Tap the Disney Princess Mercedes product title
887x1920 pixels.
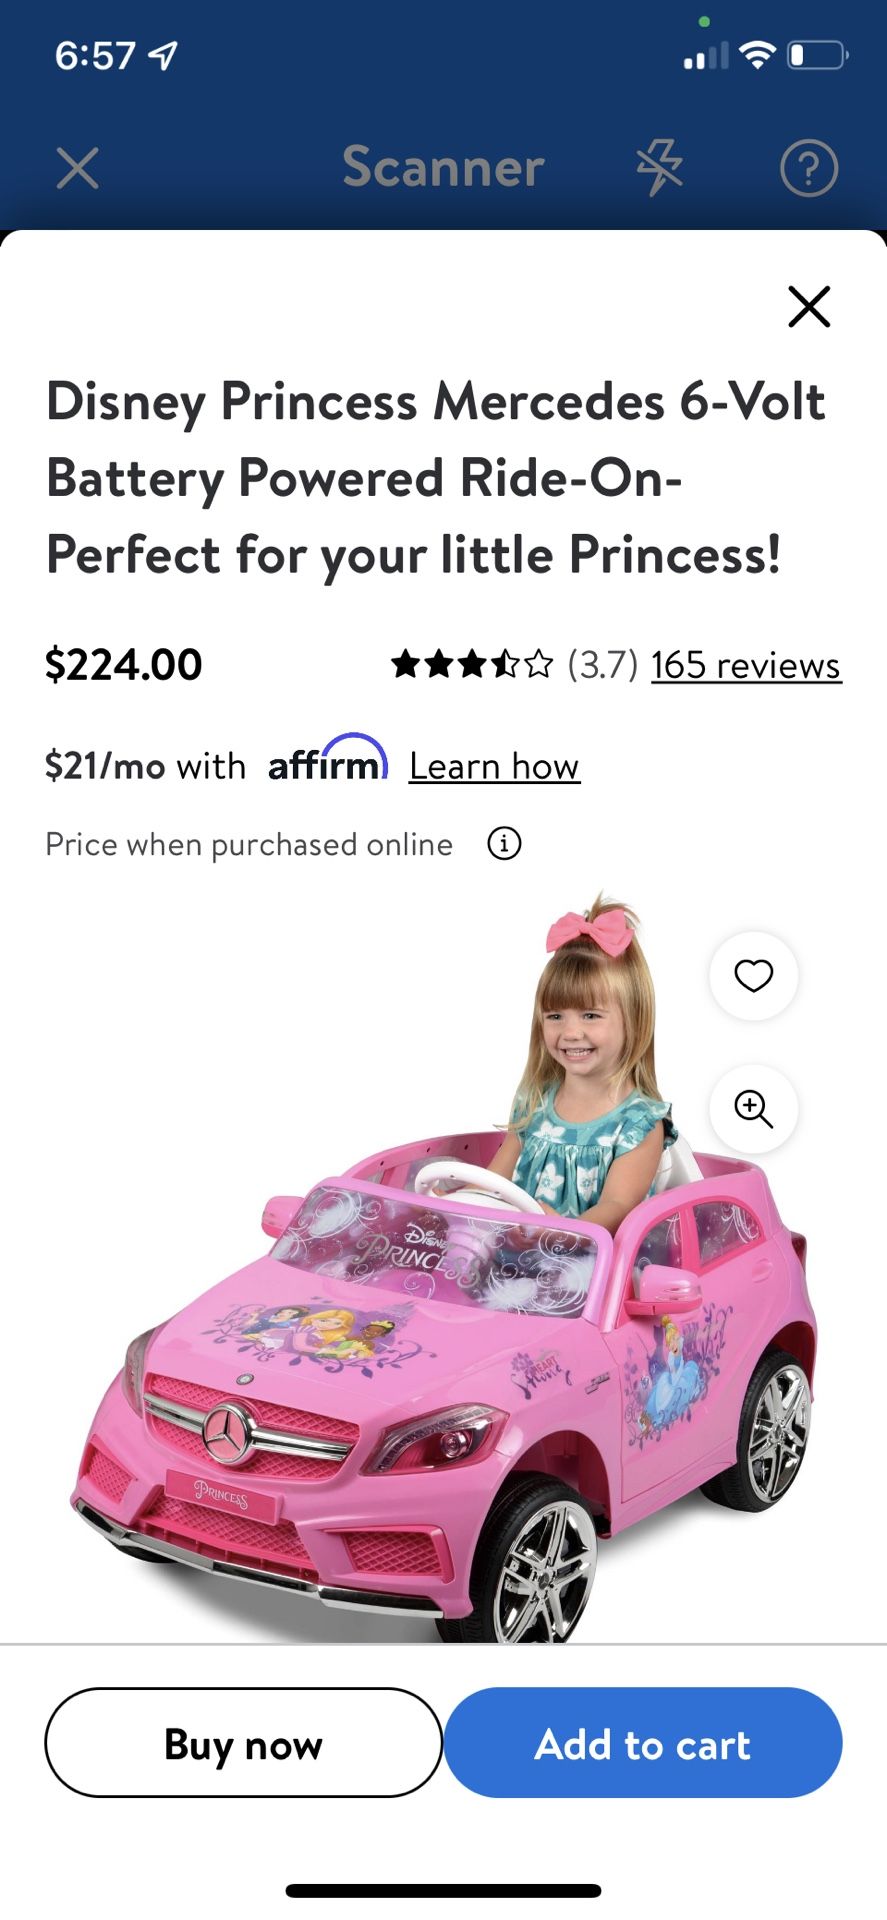coord(436,478)
